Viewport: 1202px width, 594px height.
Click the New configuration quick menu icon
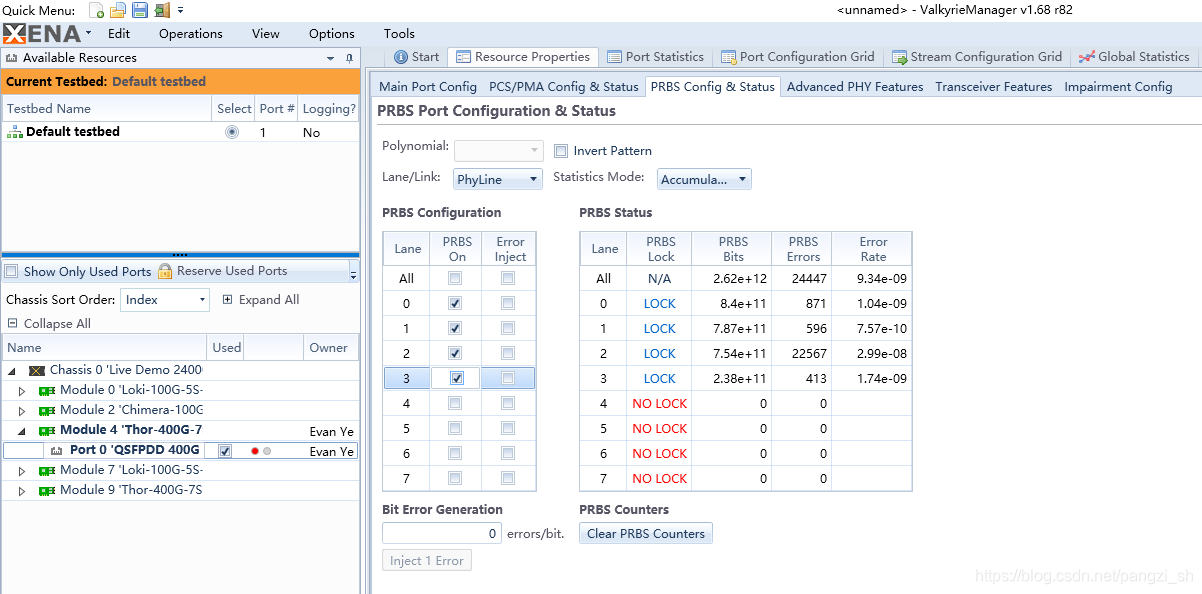click(x=97, y=10)
